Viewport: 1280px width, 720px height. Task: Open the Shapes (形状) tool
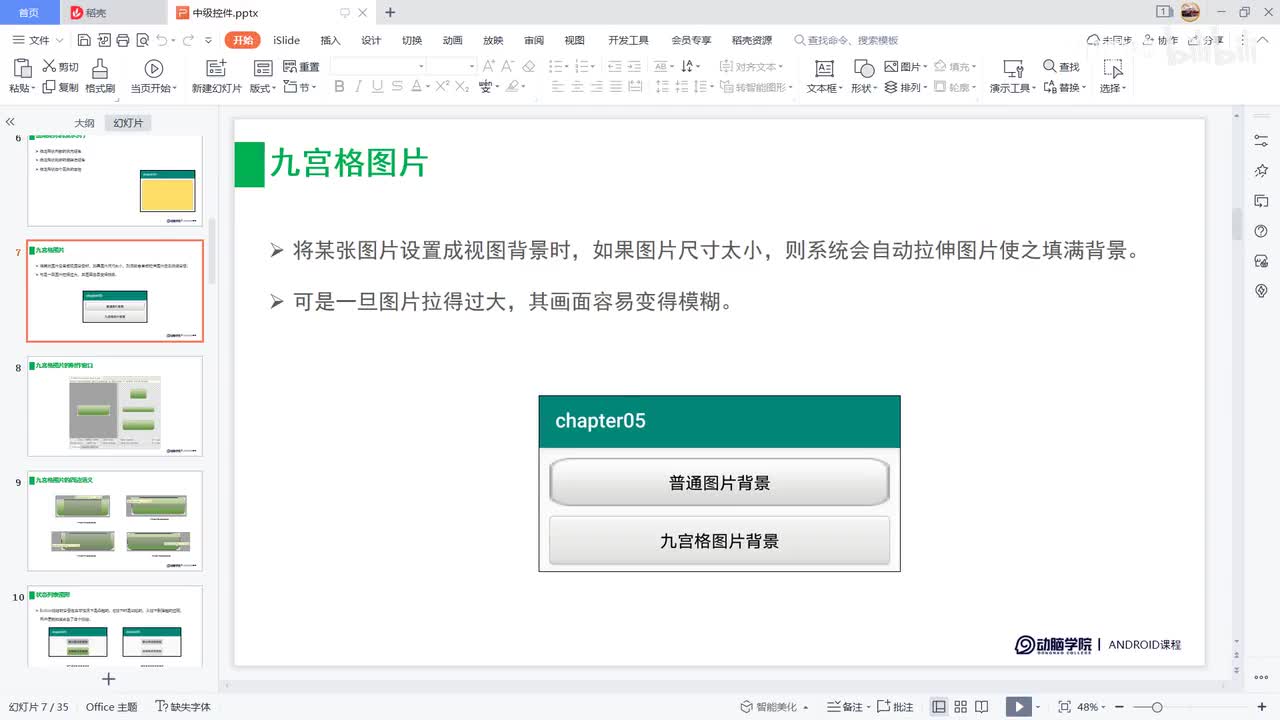click(863, 76)
